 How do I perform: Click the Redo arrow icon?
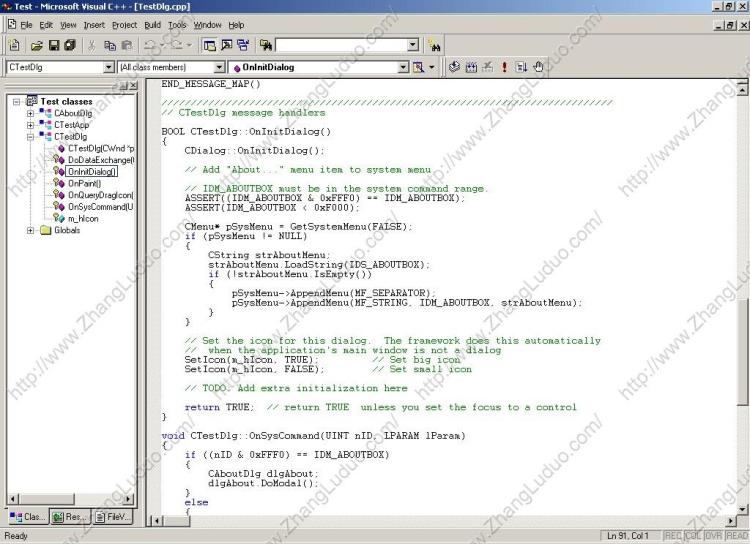pyautogui.click(x=176, y=45)
